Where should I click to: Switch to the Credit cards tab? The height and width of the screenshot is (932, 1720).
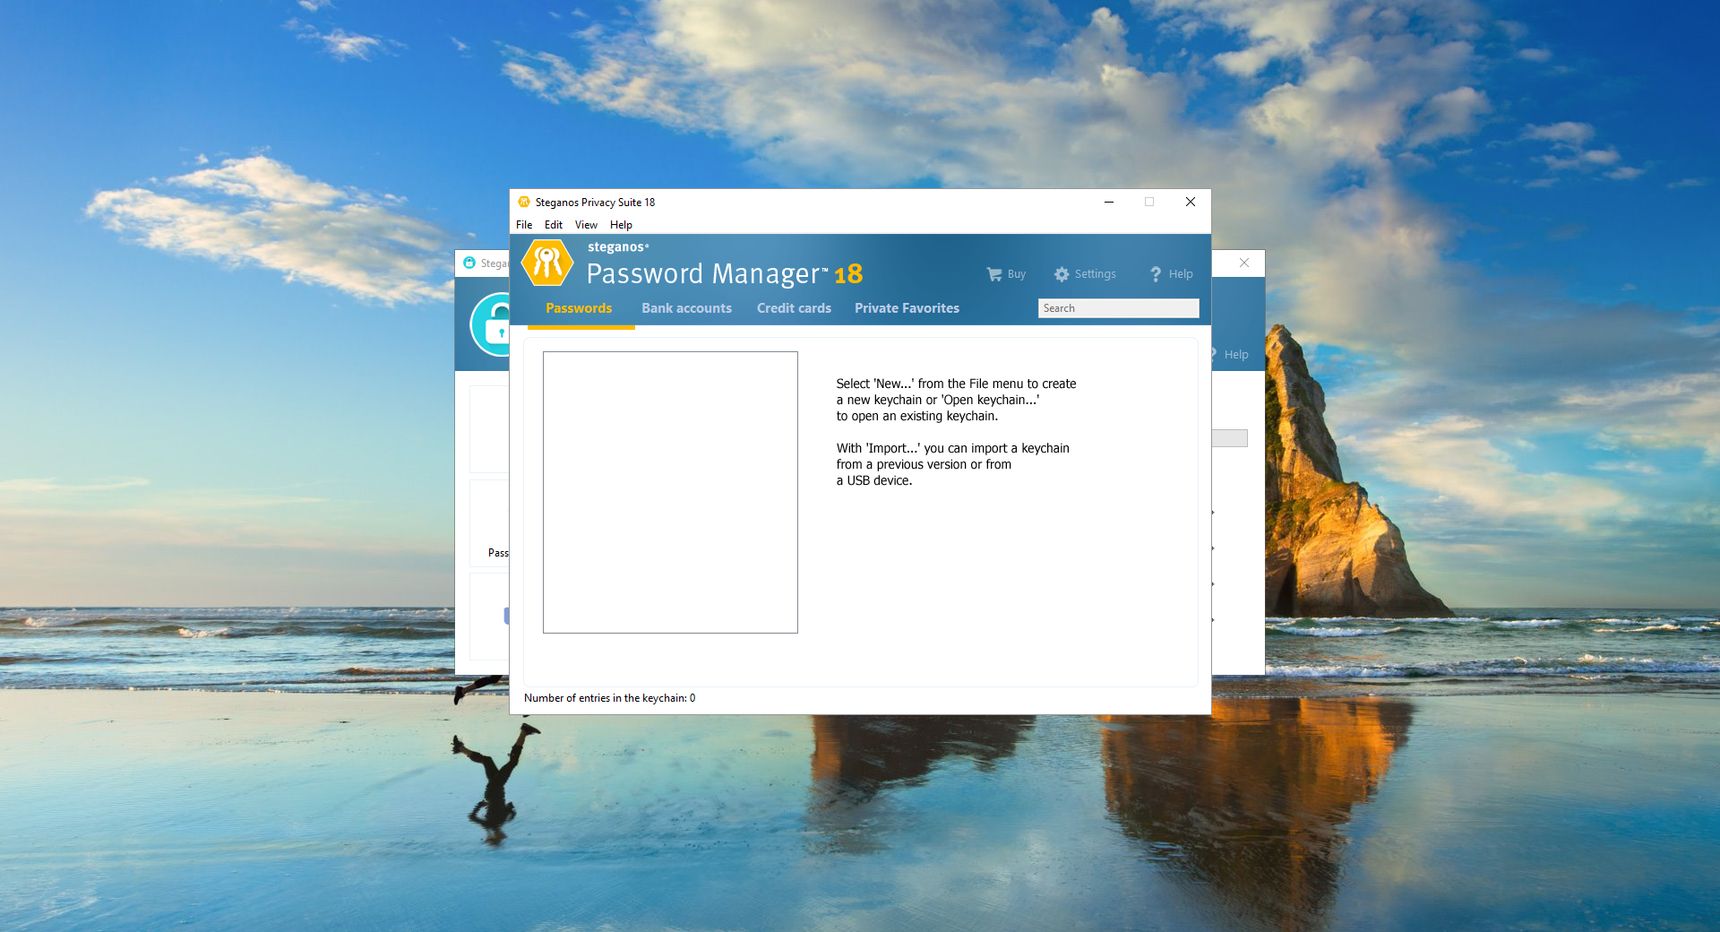pyautogui.click(x=794, y=308)
